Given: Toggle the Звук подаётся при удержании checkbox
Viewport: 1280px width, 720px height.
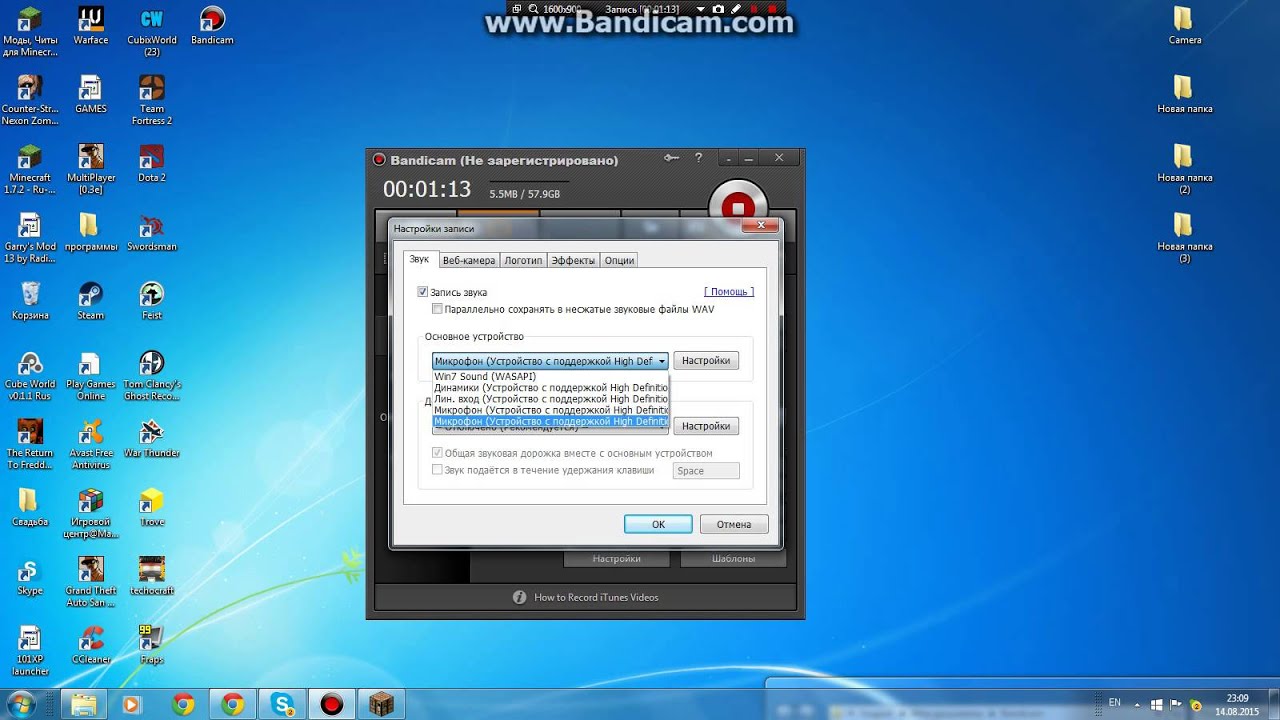Looking at the screenshot, I should pos(437,469).
